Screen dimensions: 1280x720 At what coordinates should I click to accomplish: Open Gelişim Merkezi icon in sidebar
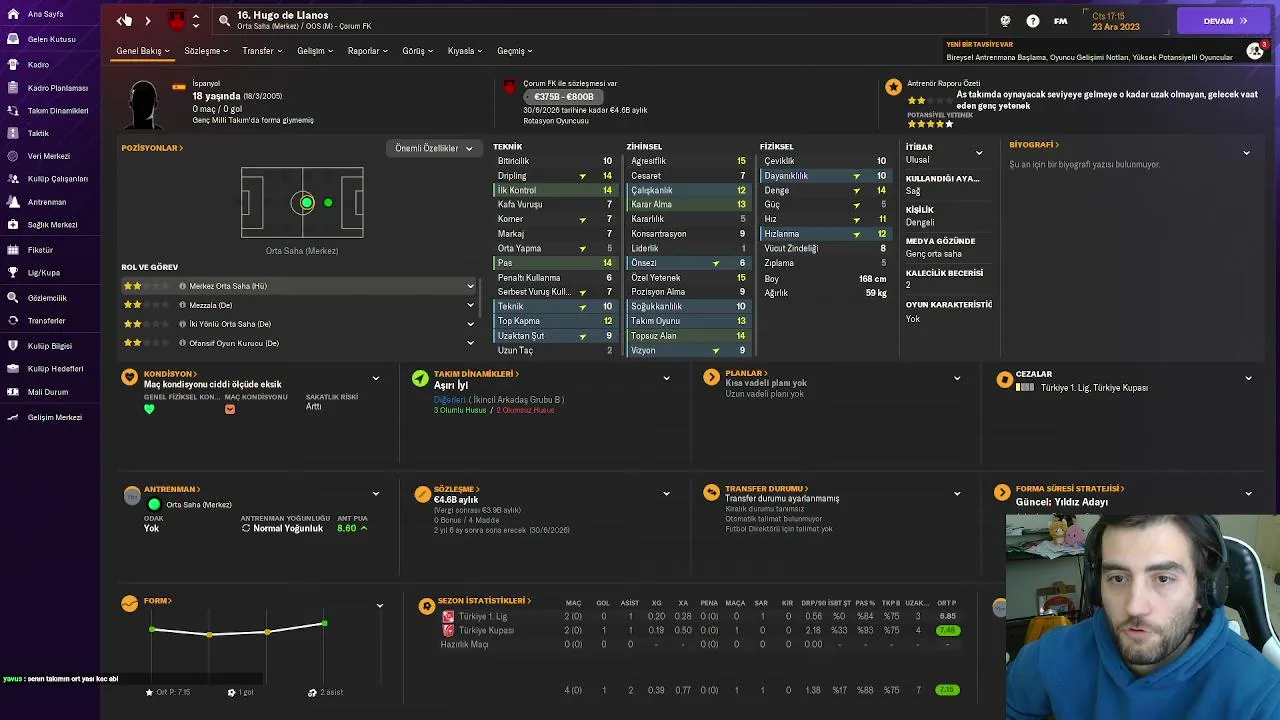tap(13, 417)
